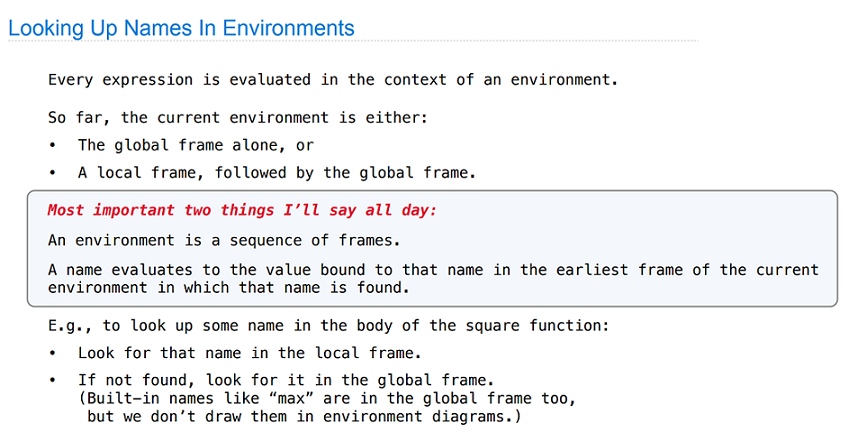Click the red heading Most important two things
The width and height of the screenshot is (867, 432).
point(242,211)
